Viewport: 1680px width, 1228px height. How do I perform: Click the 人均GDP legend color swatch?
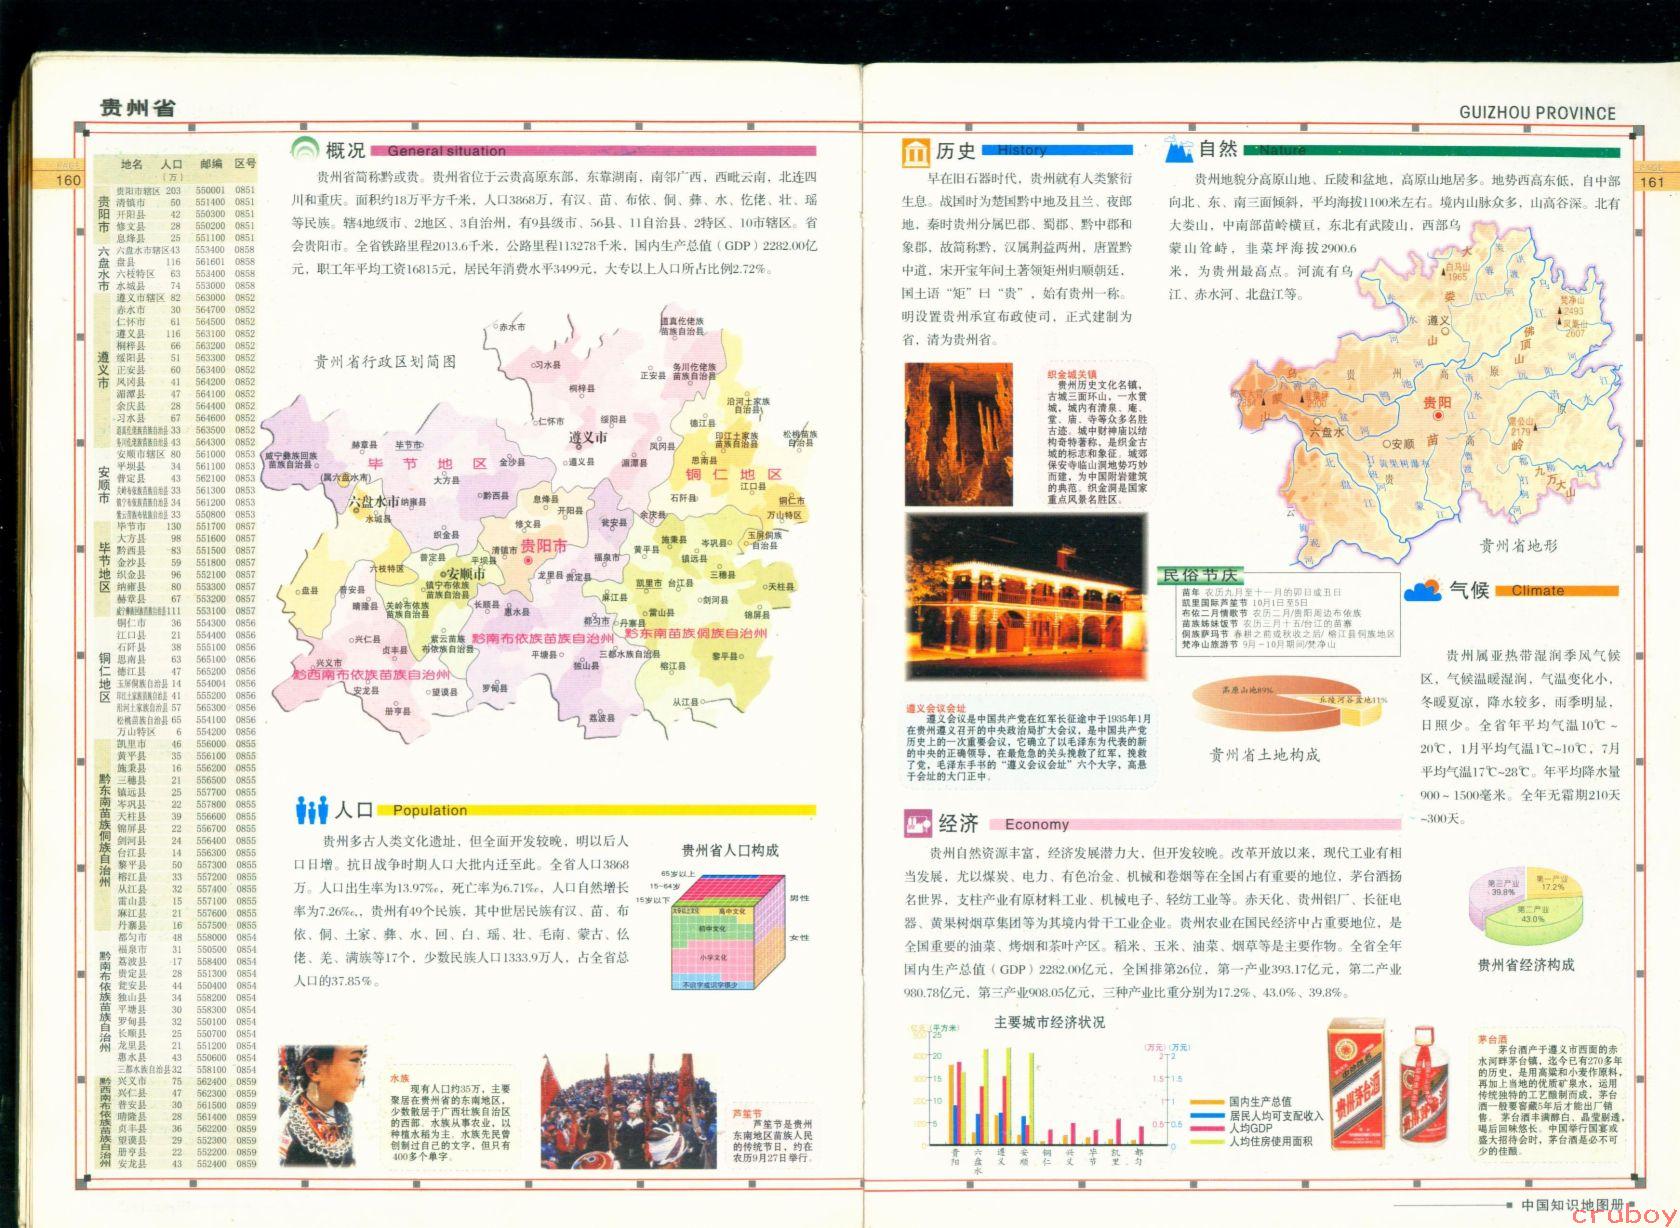point(1207,1128)
